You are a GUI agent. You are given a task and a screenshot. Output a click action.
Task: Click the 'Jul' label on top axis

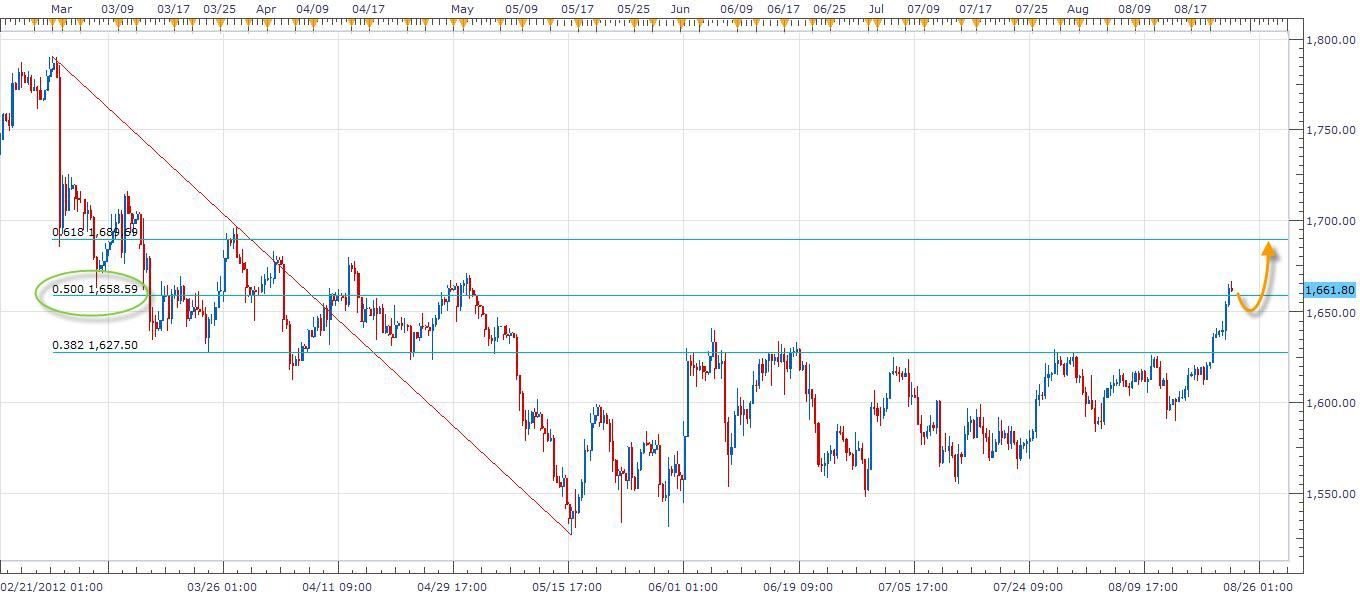click(x=876, y=9)
